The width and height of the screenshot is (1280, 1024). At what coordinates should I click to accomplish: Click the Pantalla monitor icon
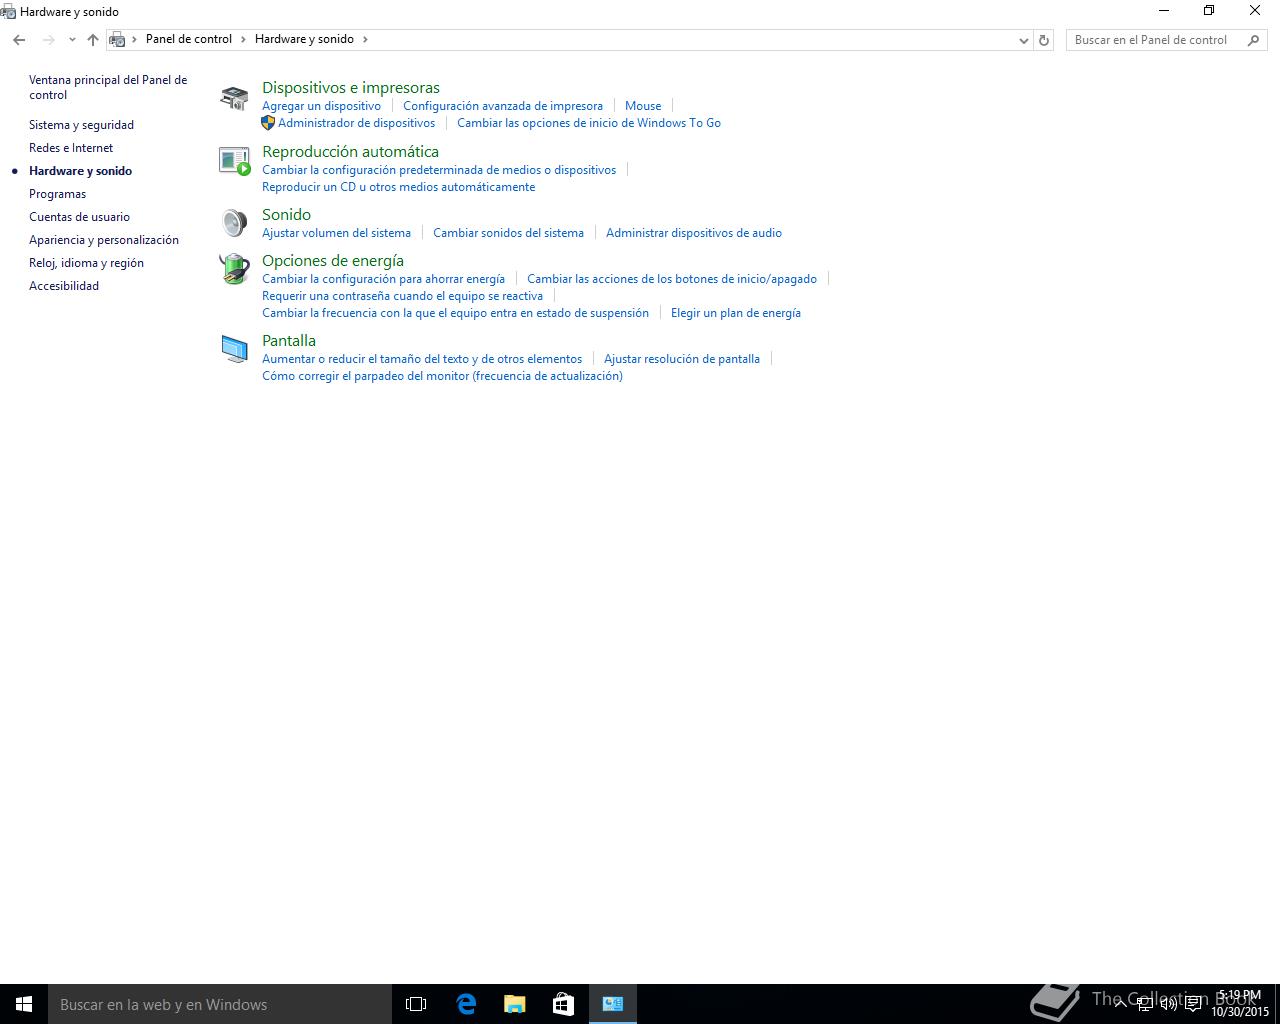[234, 349]
